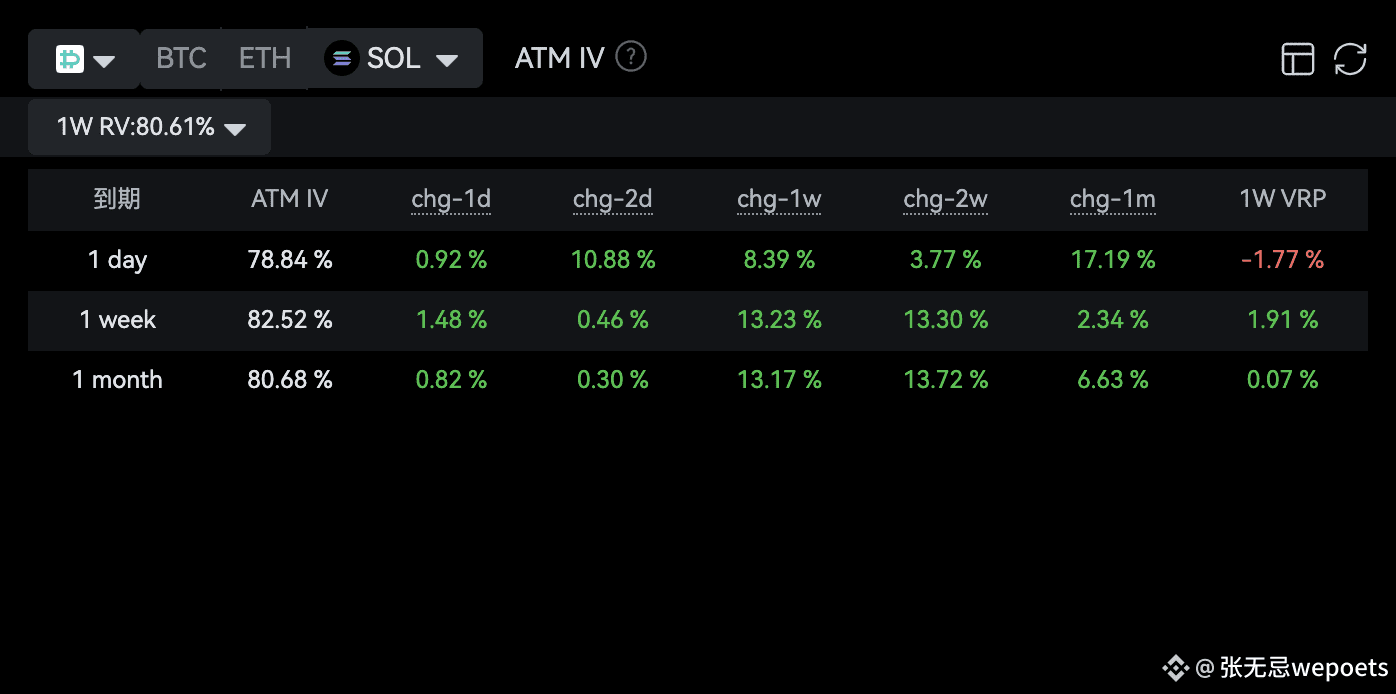Select the 1 week row
This screenshot has height=694, width=1396.
698,320
